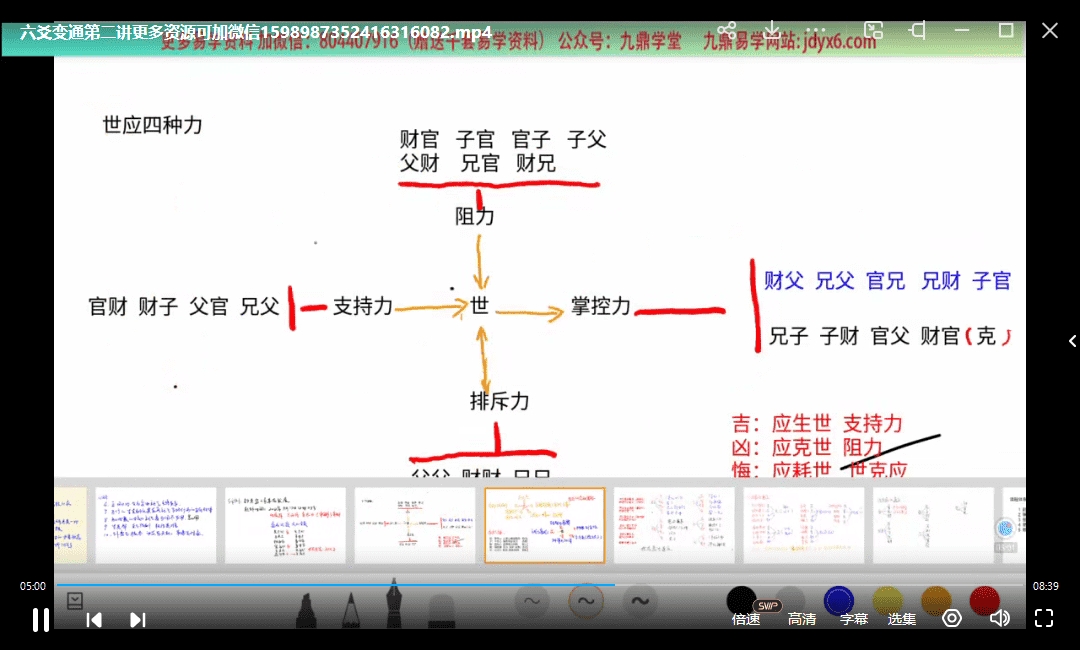This screenshot has width=1080, height=650.
Task: Mute the video volume
Action: (x=999, y=618)
